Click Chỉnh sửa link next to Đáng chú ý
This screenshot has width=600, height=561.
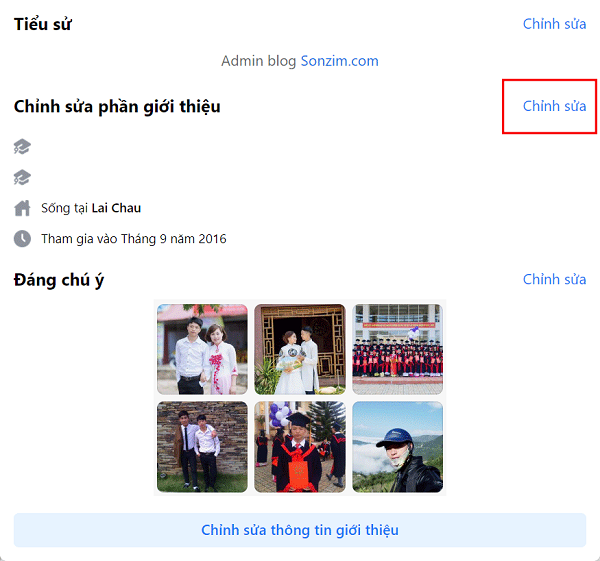554,279
